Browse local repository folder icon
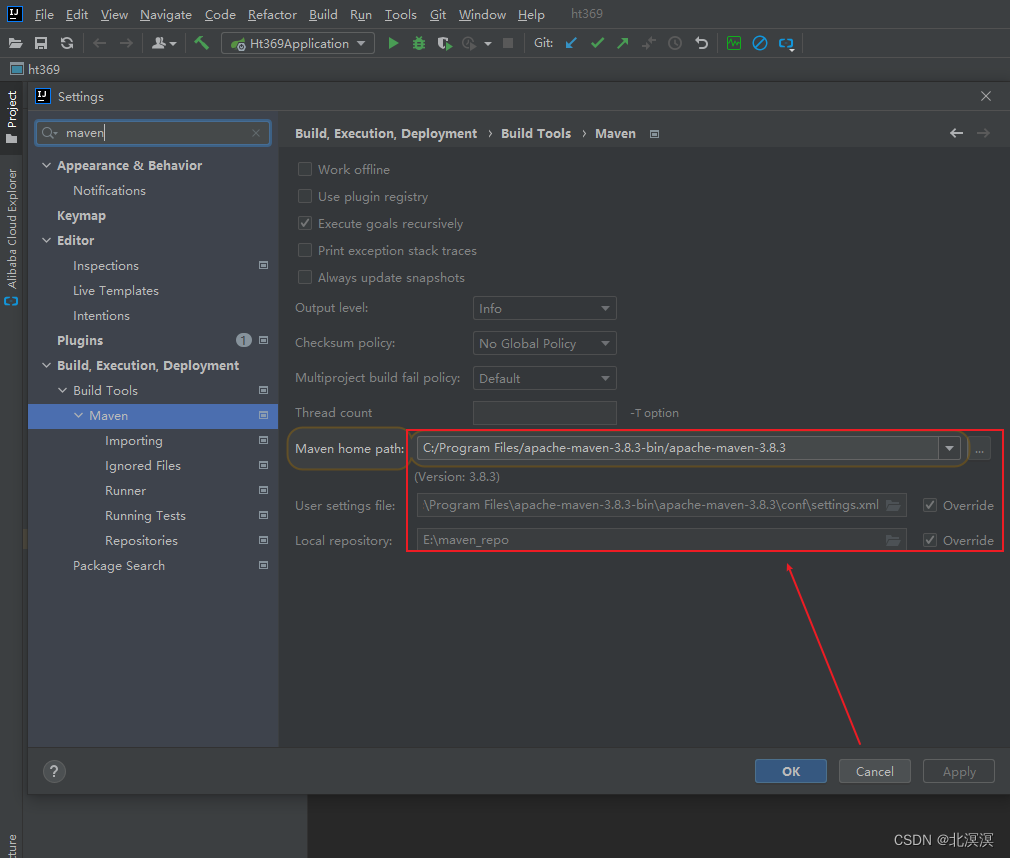The image size is (1010, 858). pos(893,540)
